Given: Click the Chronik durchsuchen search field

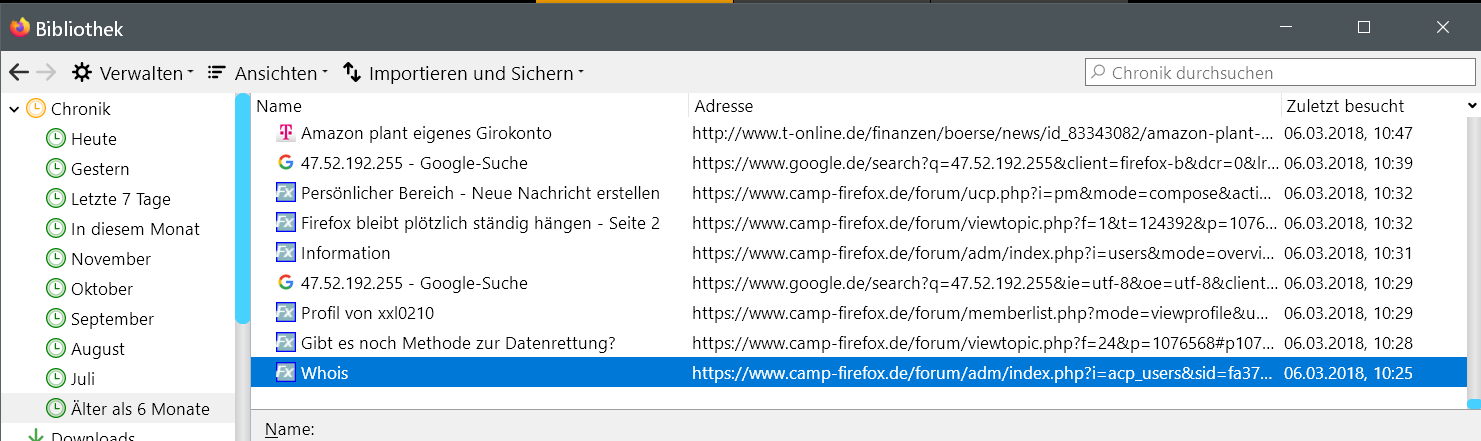Looking at the screenshot, I should [1278, 73].
